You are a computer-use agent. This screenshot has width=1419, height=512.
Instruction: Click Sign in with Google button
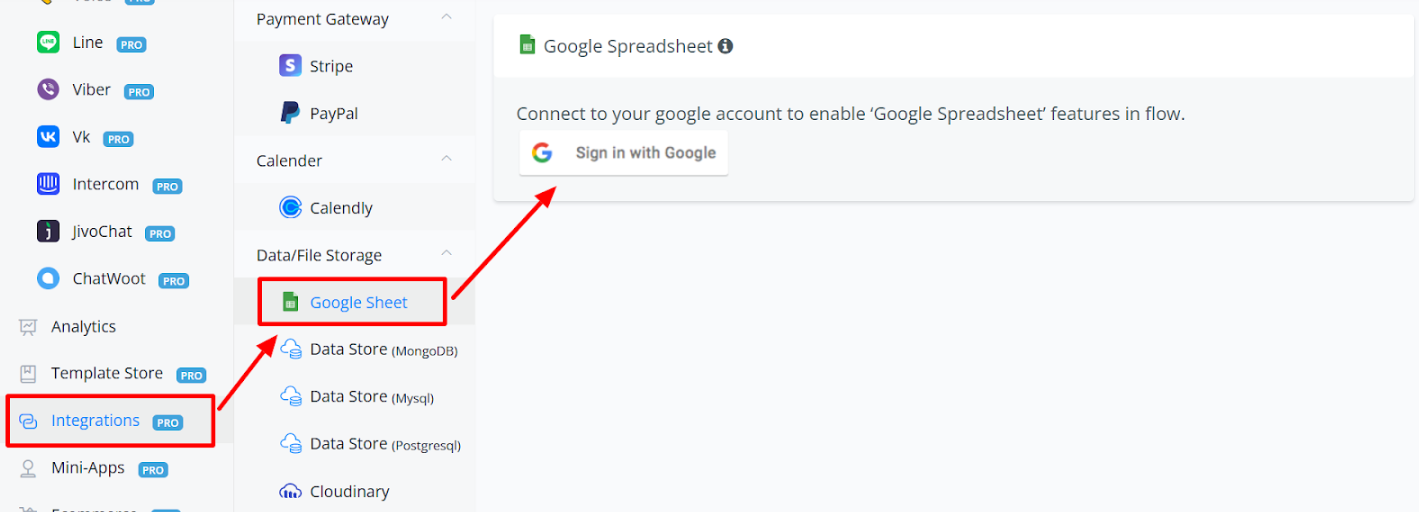coord(623,153)
